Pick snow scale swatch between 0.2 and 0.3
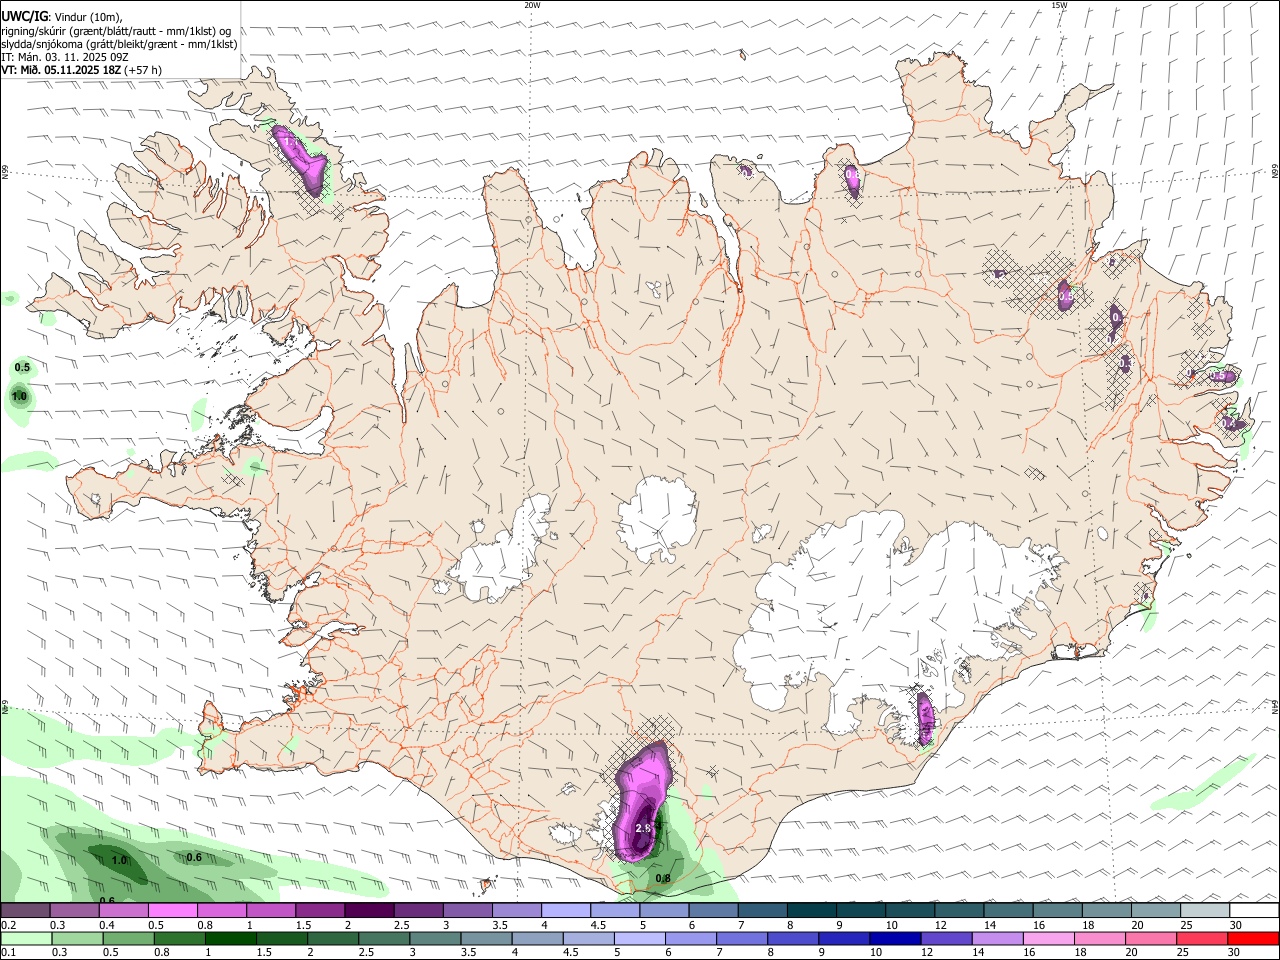This screenshot has width=1280, height=960. [x=25, y=910]
